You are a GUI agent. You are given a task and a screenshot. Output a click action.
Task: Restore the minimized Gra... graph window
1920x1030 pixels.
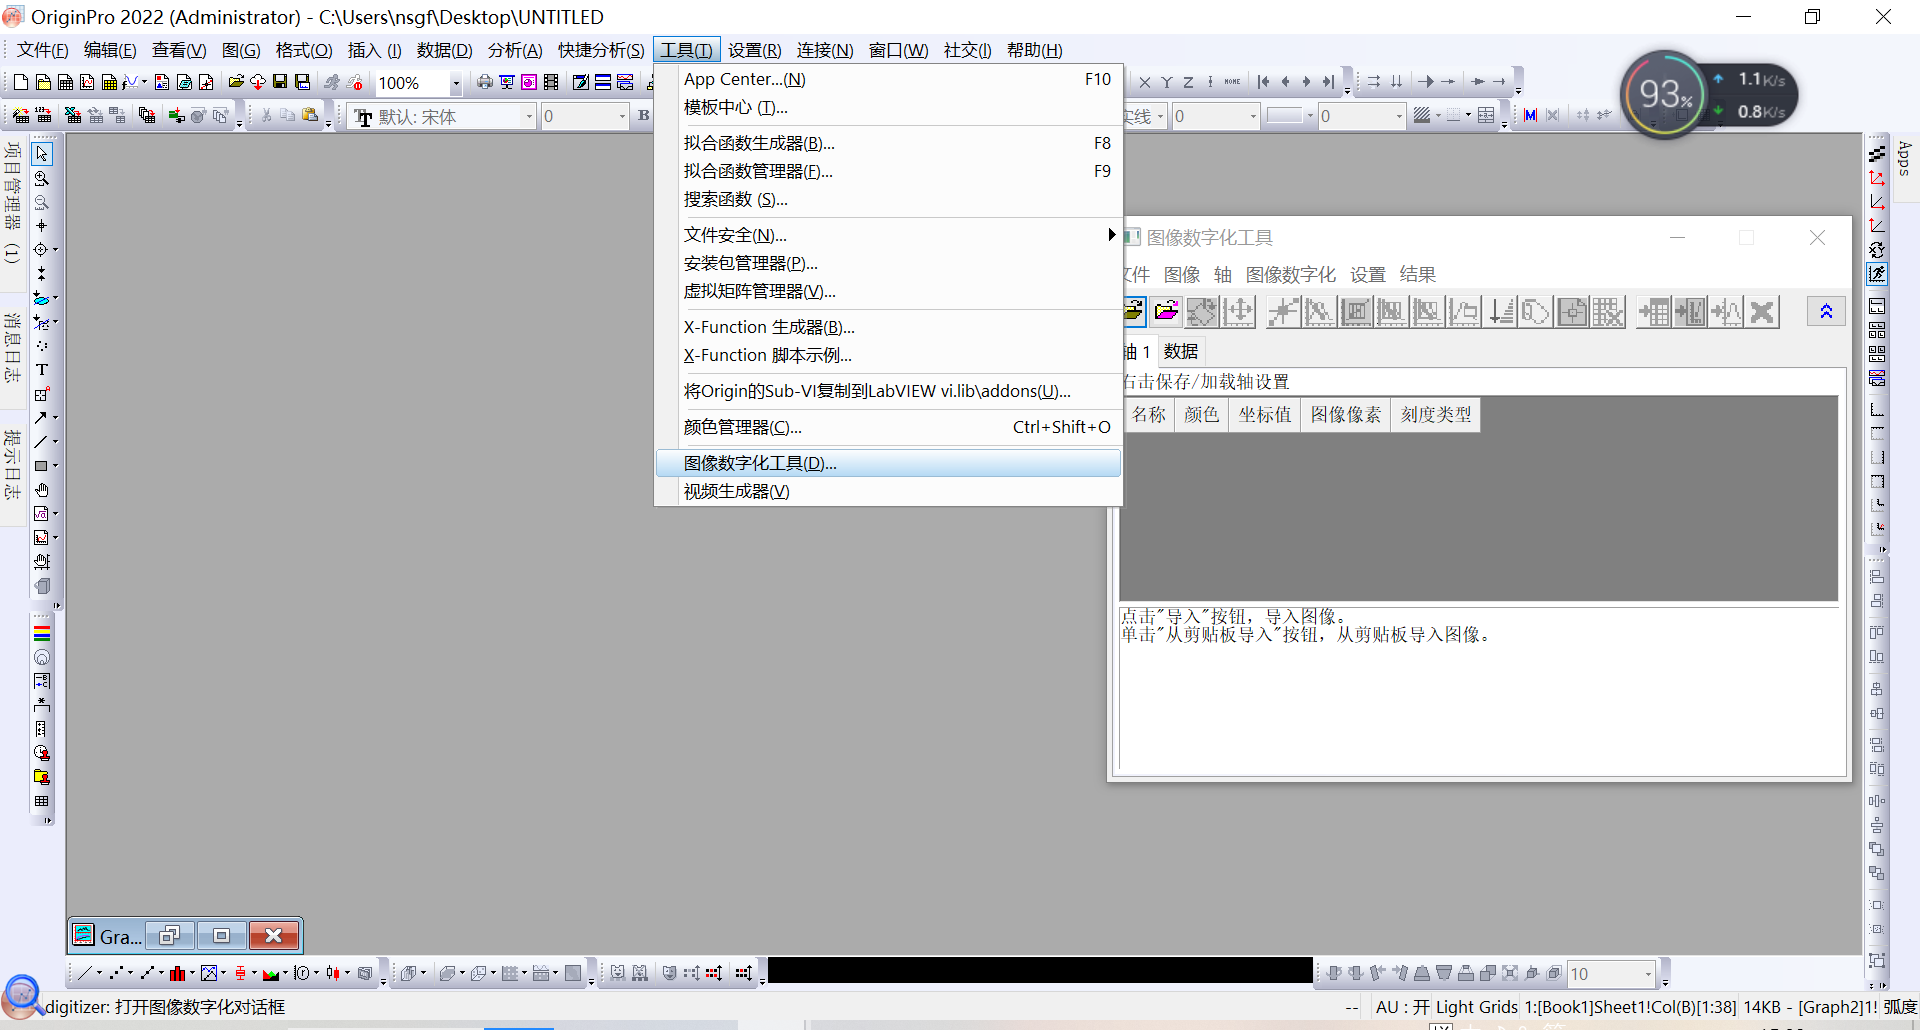click(169, 935)
